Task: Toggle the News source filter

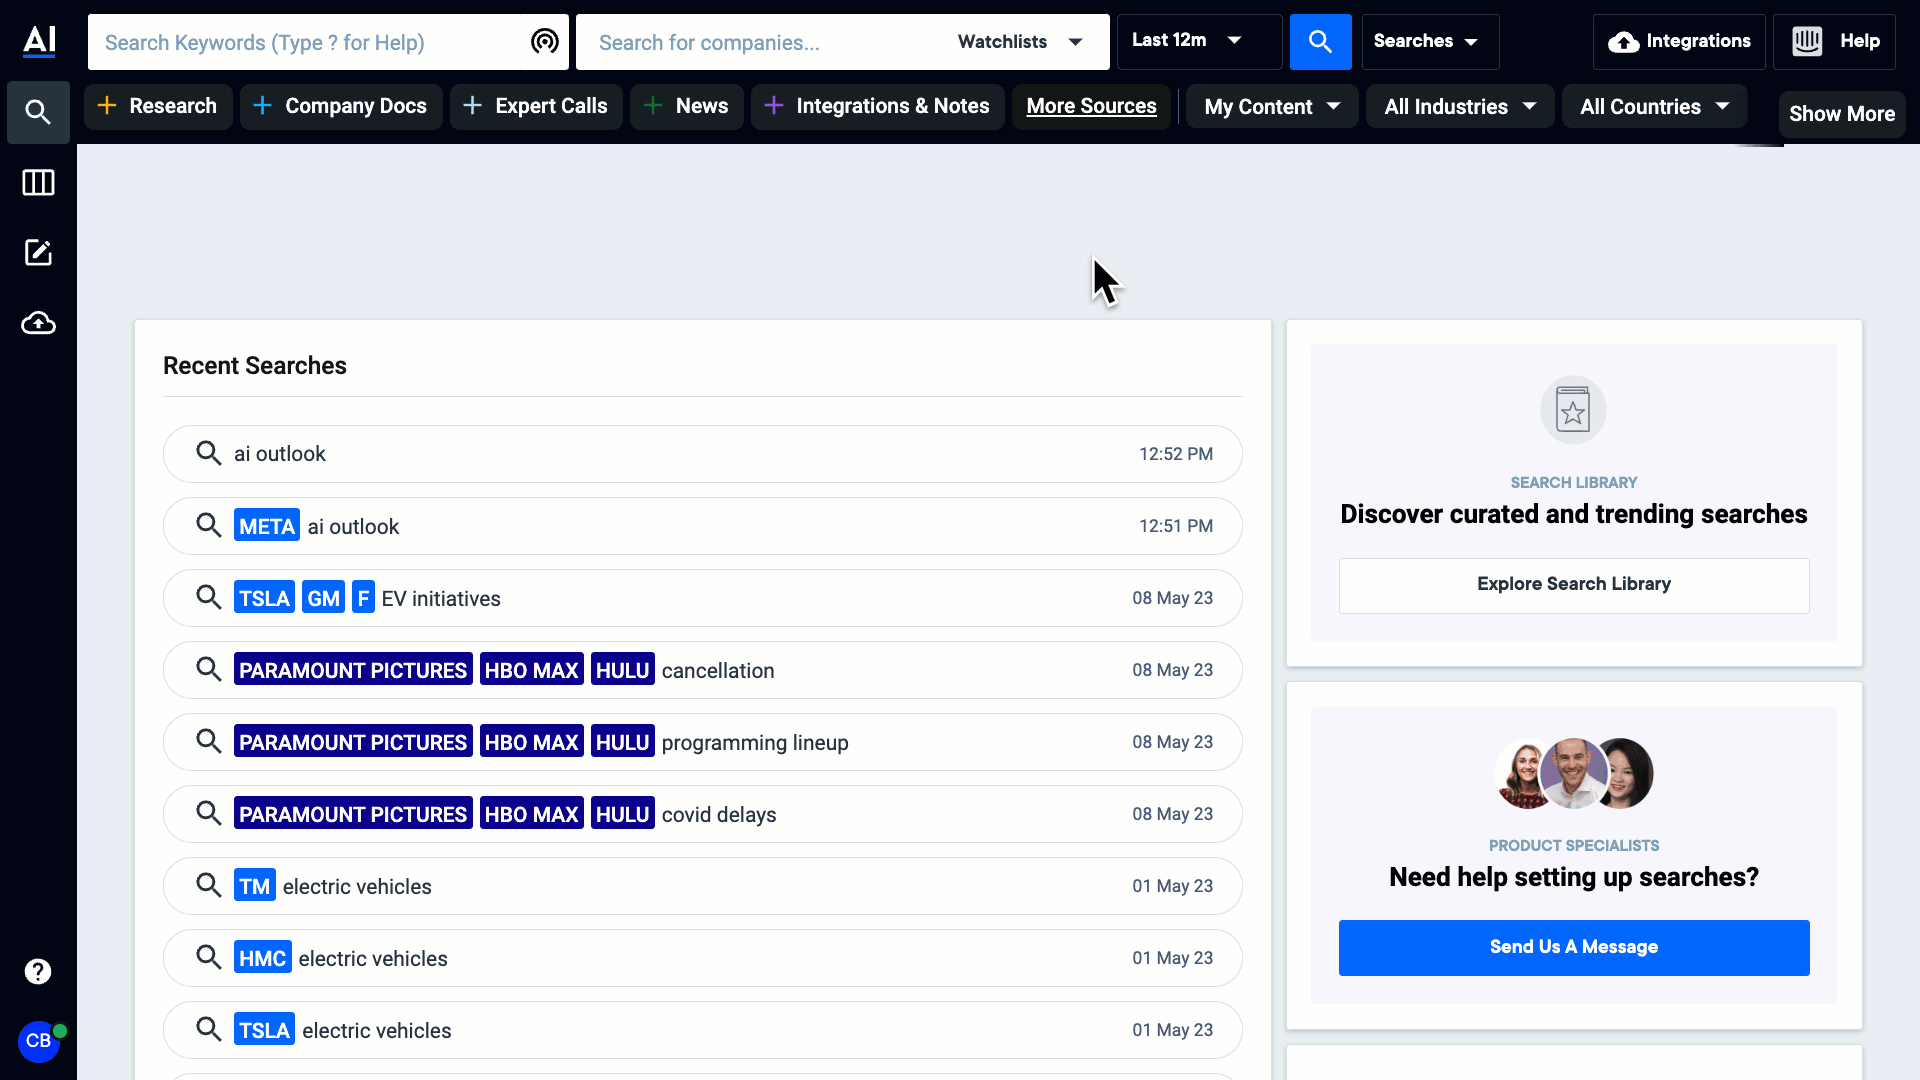Action: click(686, 106)
